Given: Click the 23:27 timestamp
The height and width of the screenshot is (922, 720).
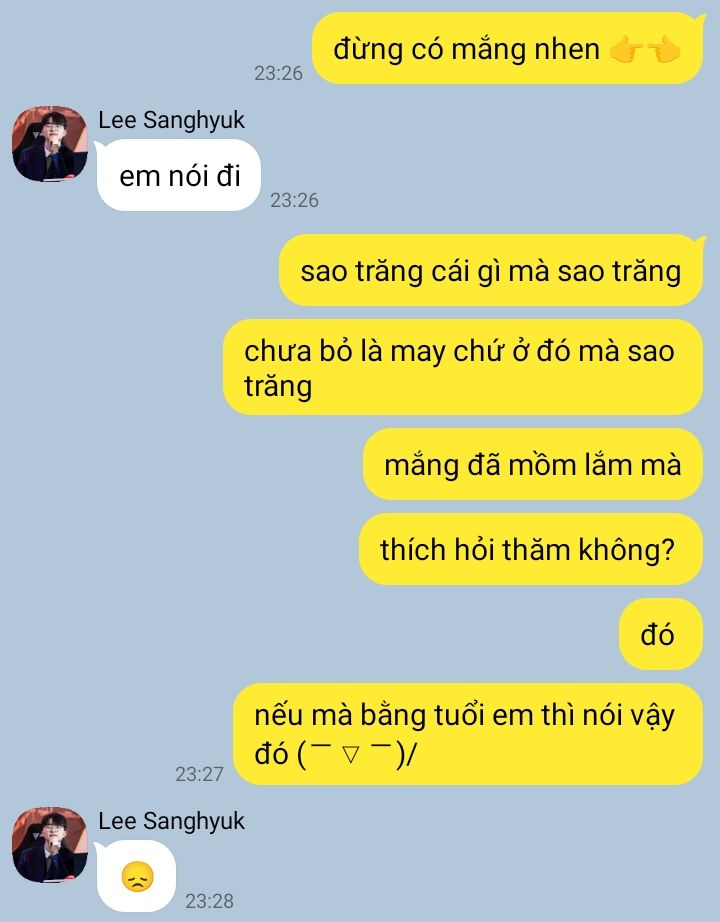Looking at the screenshot, I should click(x=199, y=774).
